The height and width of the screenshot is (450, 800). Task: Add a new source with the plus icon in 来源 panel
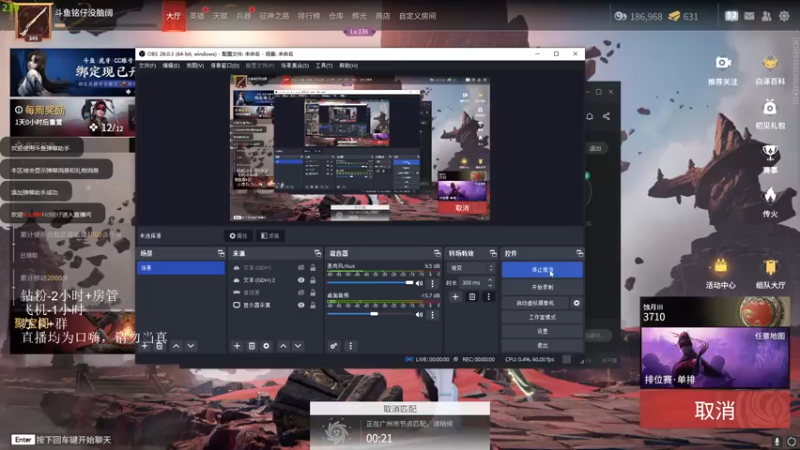(237, 346)
